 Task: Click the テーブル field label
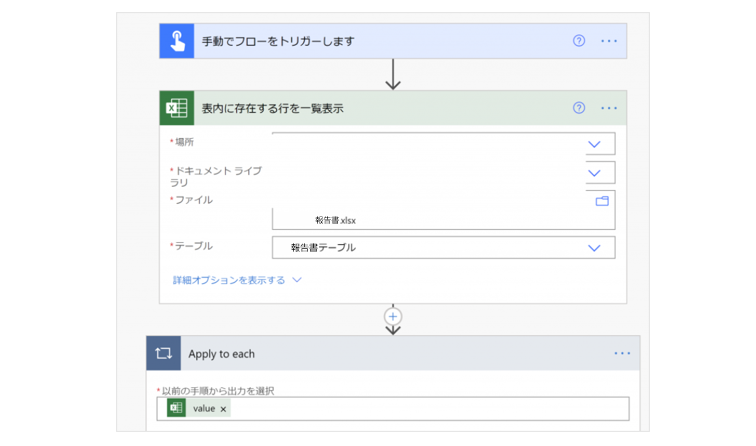pyautogui.click(x=193, y=246)
